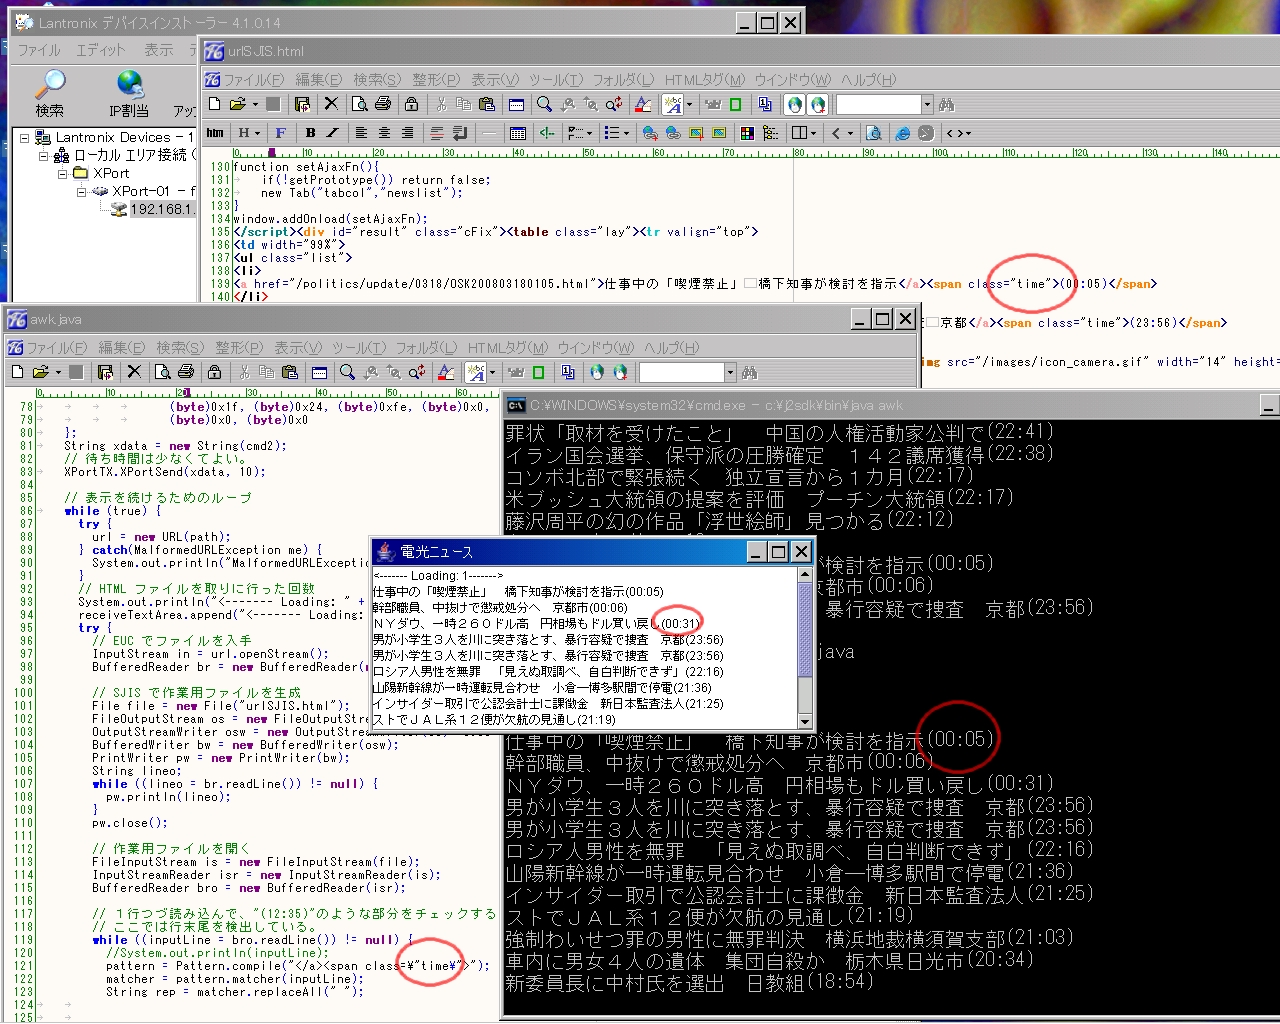This screenshot has height=1024, width=1280.
Task: Click new file icon in awk.java toolbar
Action: click(x=18, y=372)
